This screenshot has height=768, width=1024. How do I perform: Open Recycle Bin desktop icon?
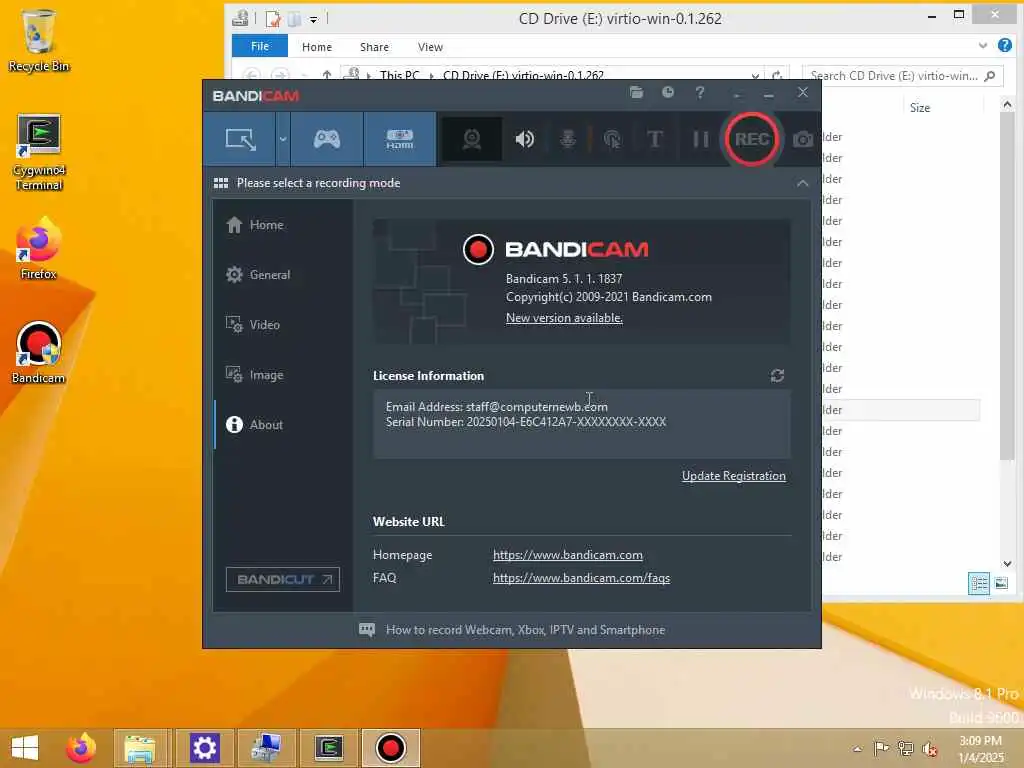39,40
